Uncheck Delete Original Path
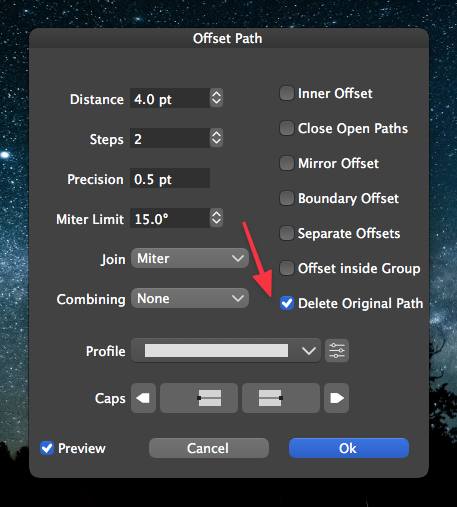This screenshot has height=507, width=457. click(287, 303)
